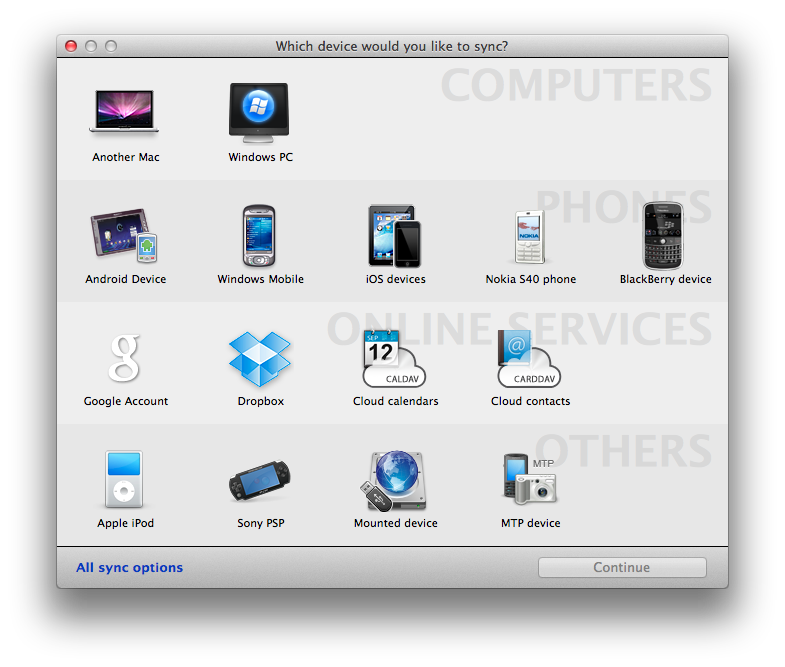
Task: Select the Mounted device globe icon
Action: click(395, 479)
